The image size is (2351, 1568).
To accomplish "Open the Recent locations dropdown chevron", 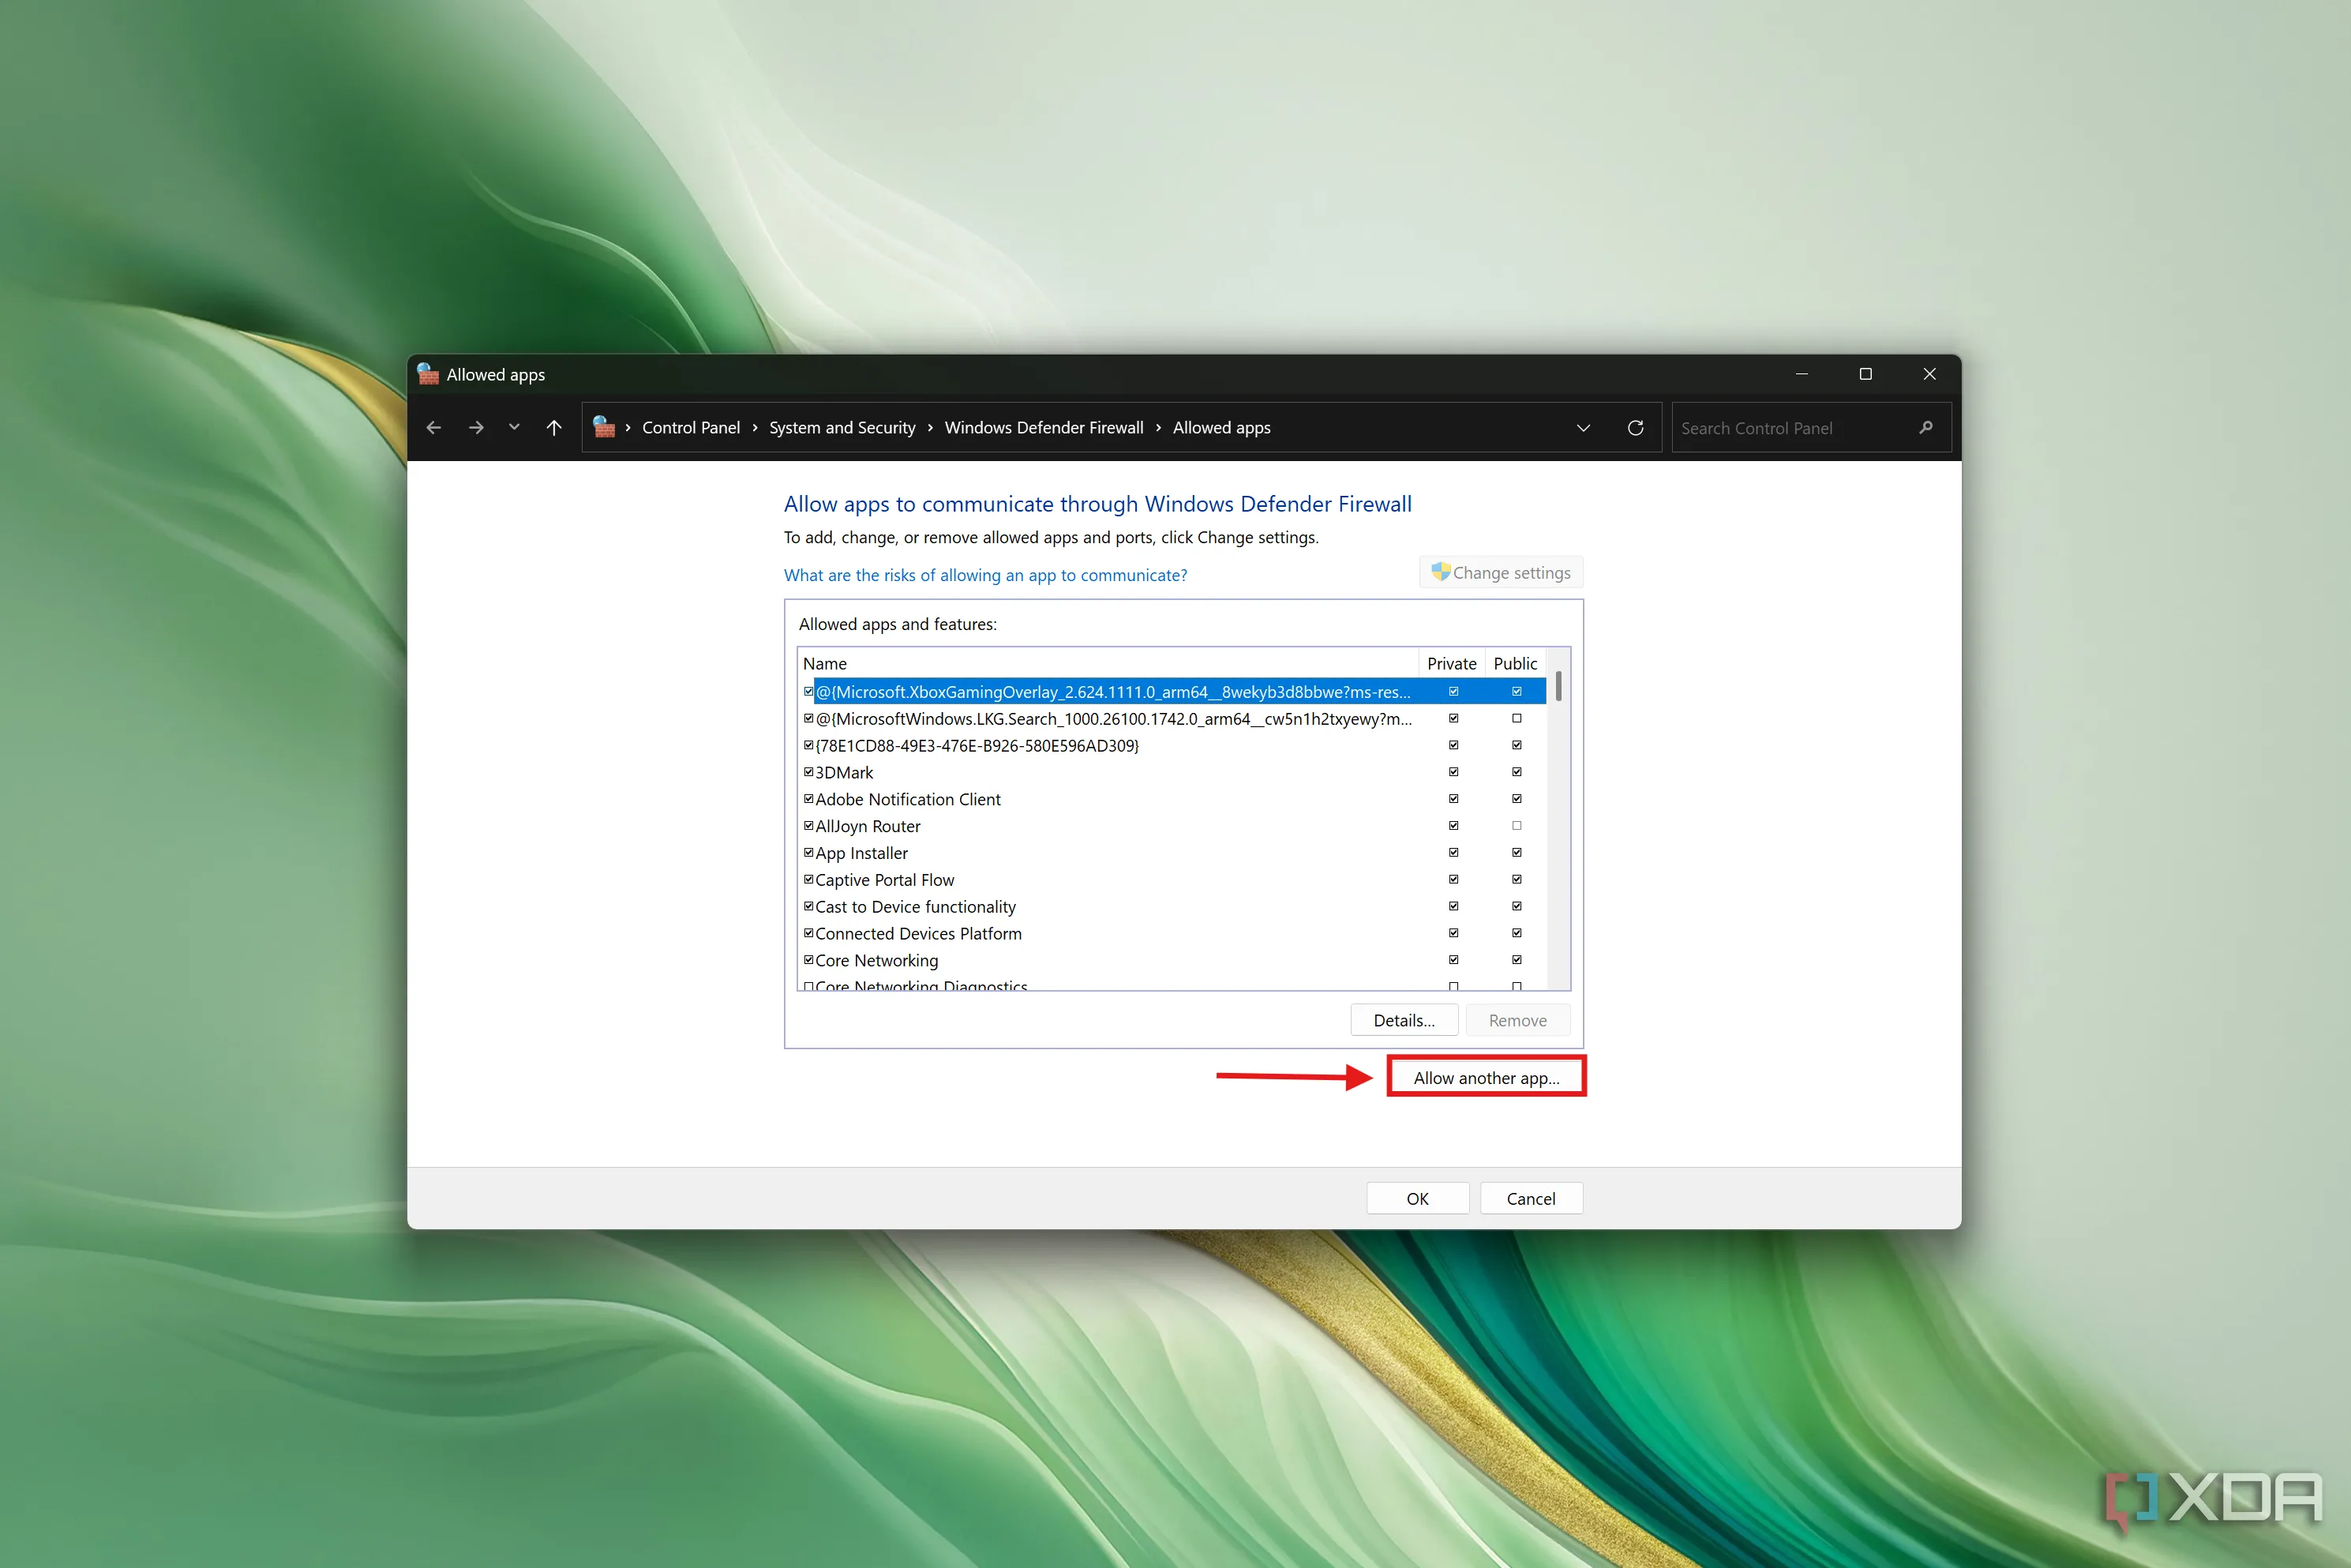I will point(514,428).
